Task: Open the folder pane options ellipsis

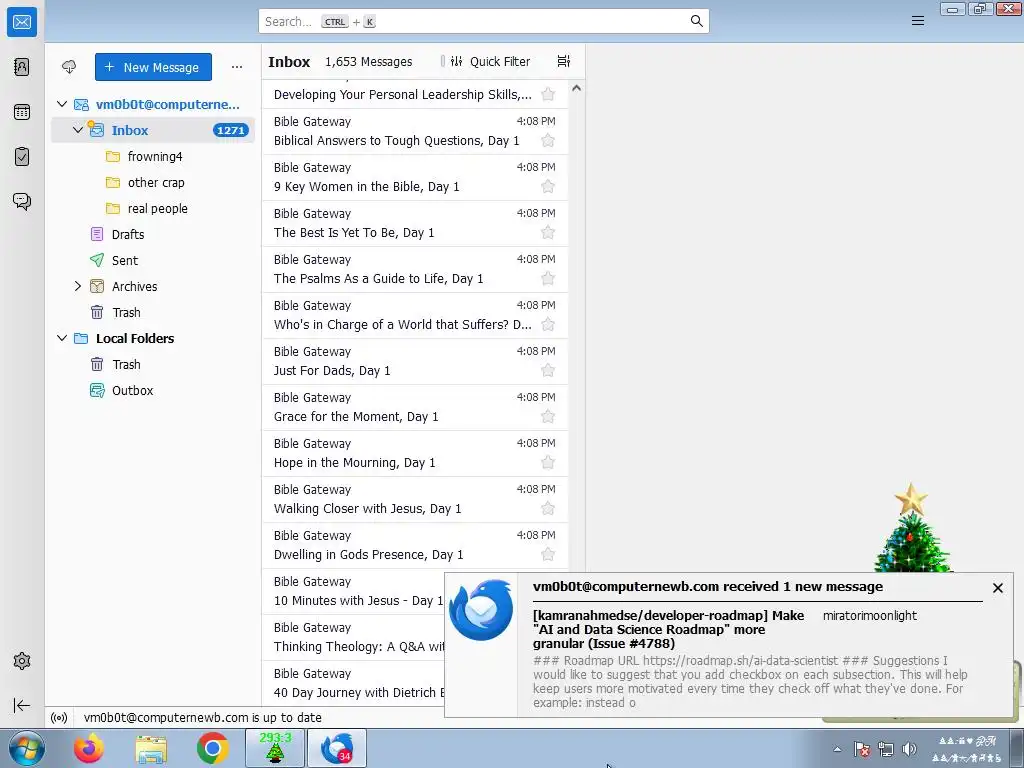Action: point(236,67)
